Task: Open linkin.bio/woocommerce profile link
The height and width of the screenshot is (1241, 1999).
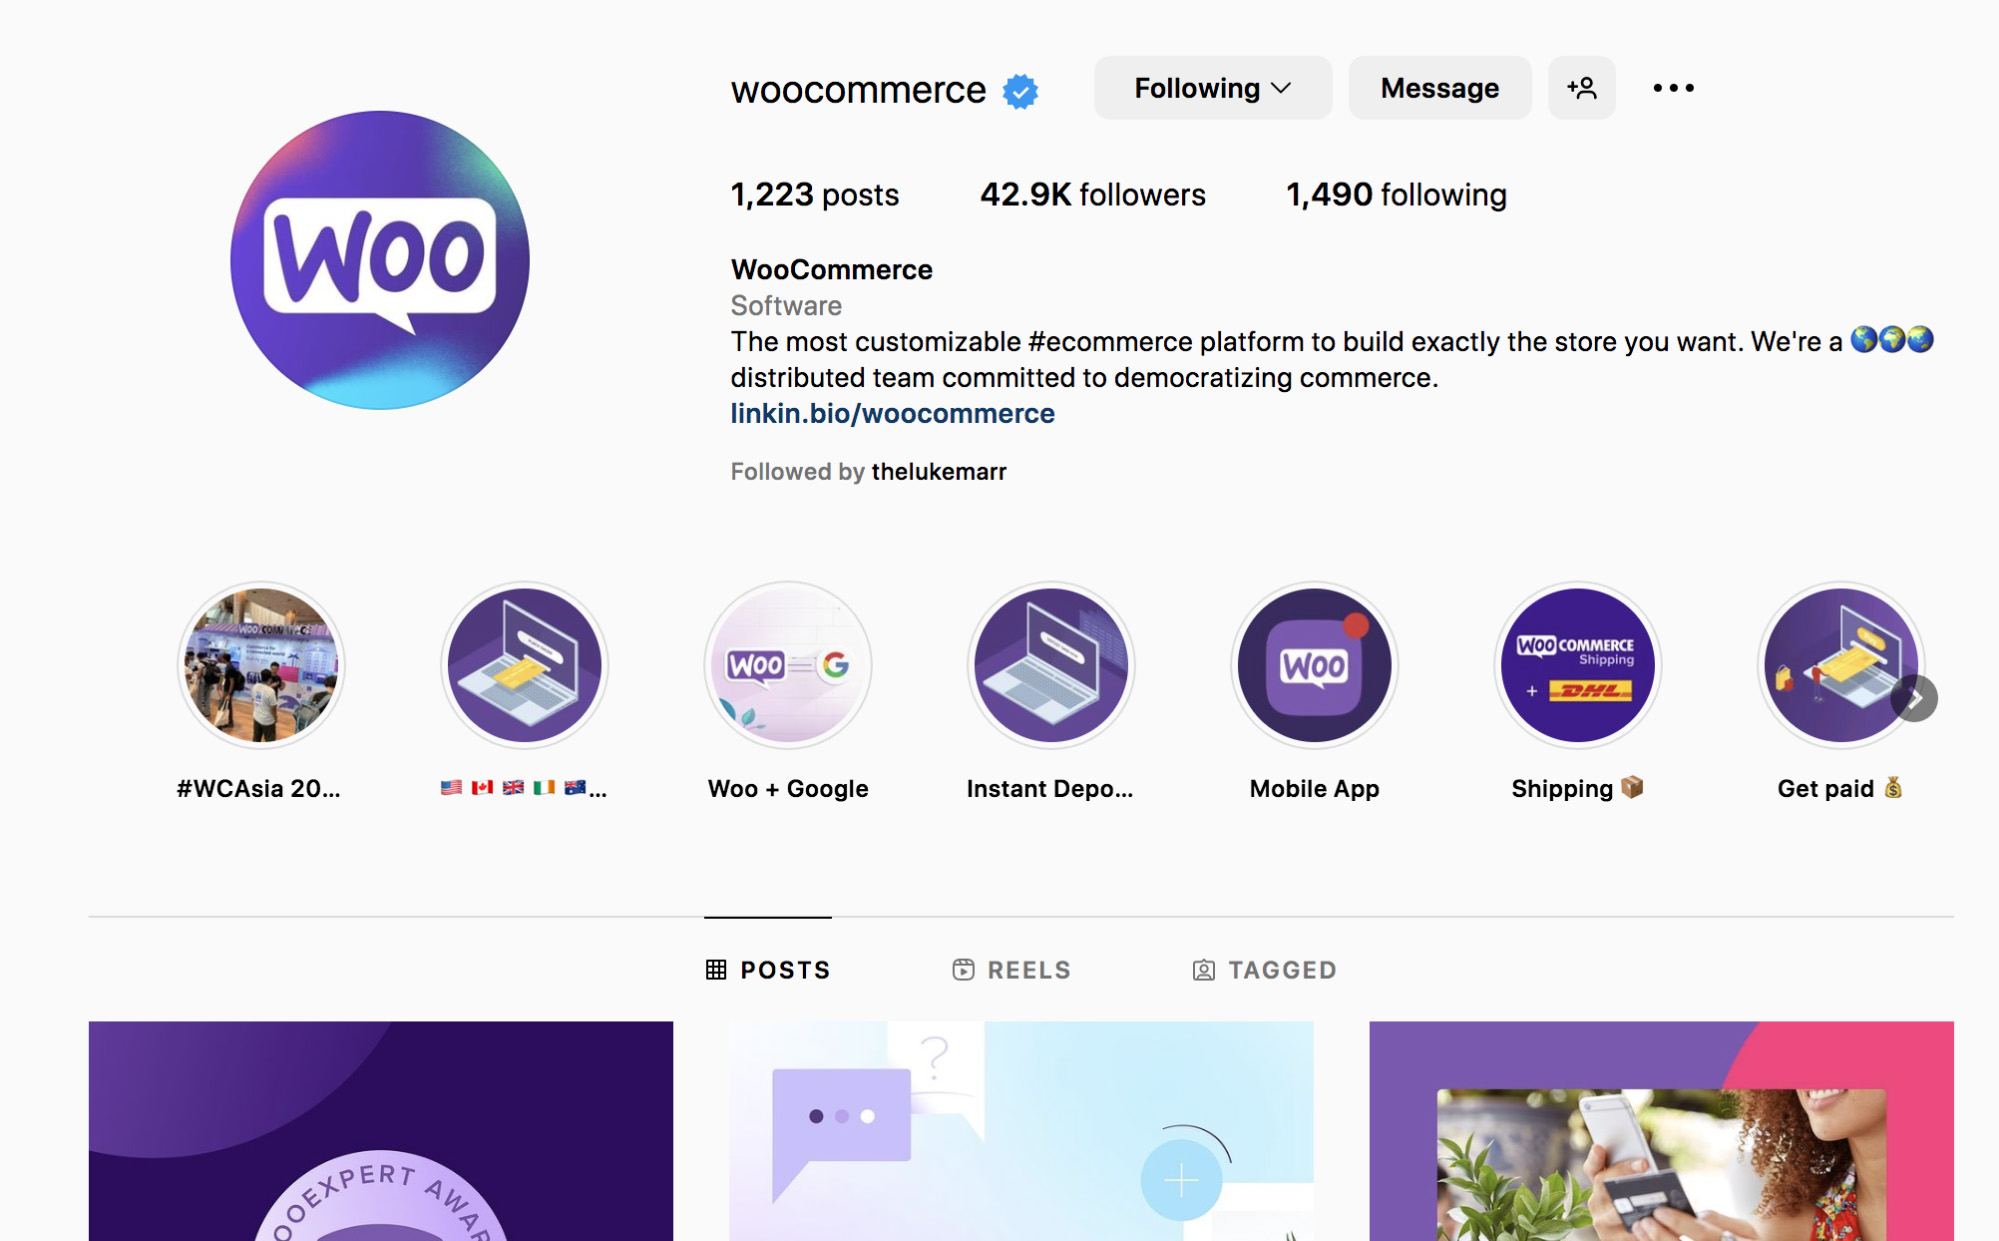Action: 891,413
